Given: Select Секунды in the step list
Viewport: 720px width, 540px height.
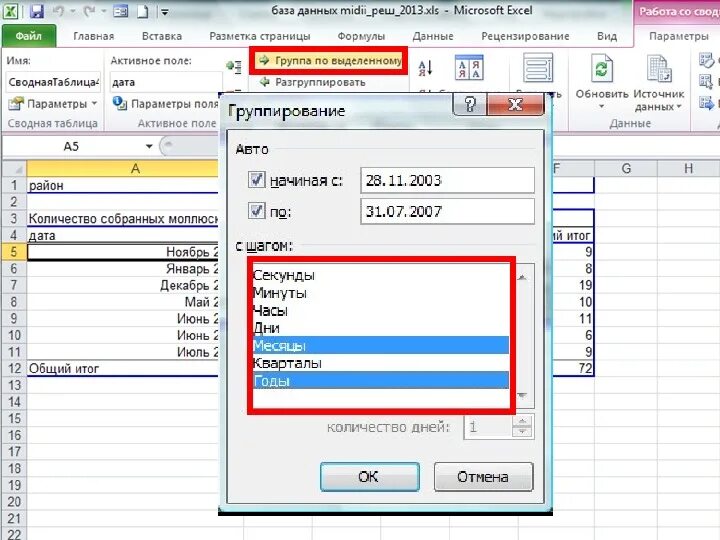Looking at the screenshot, I should tap(380, 275).
